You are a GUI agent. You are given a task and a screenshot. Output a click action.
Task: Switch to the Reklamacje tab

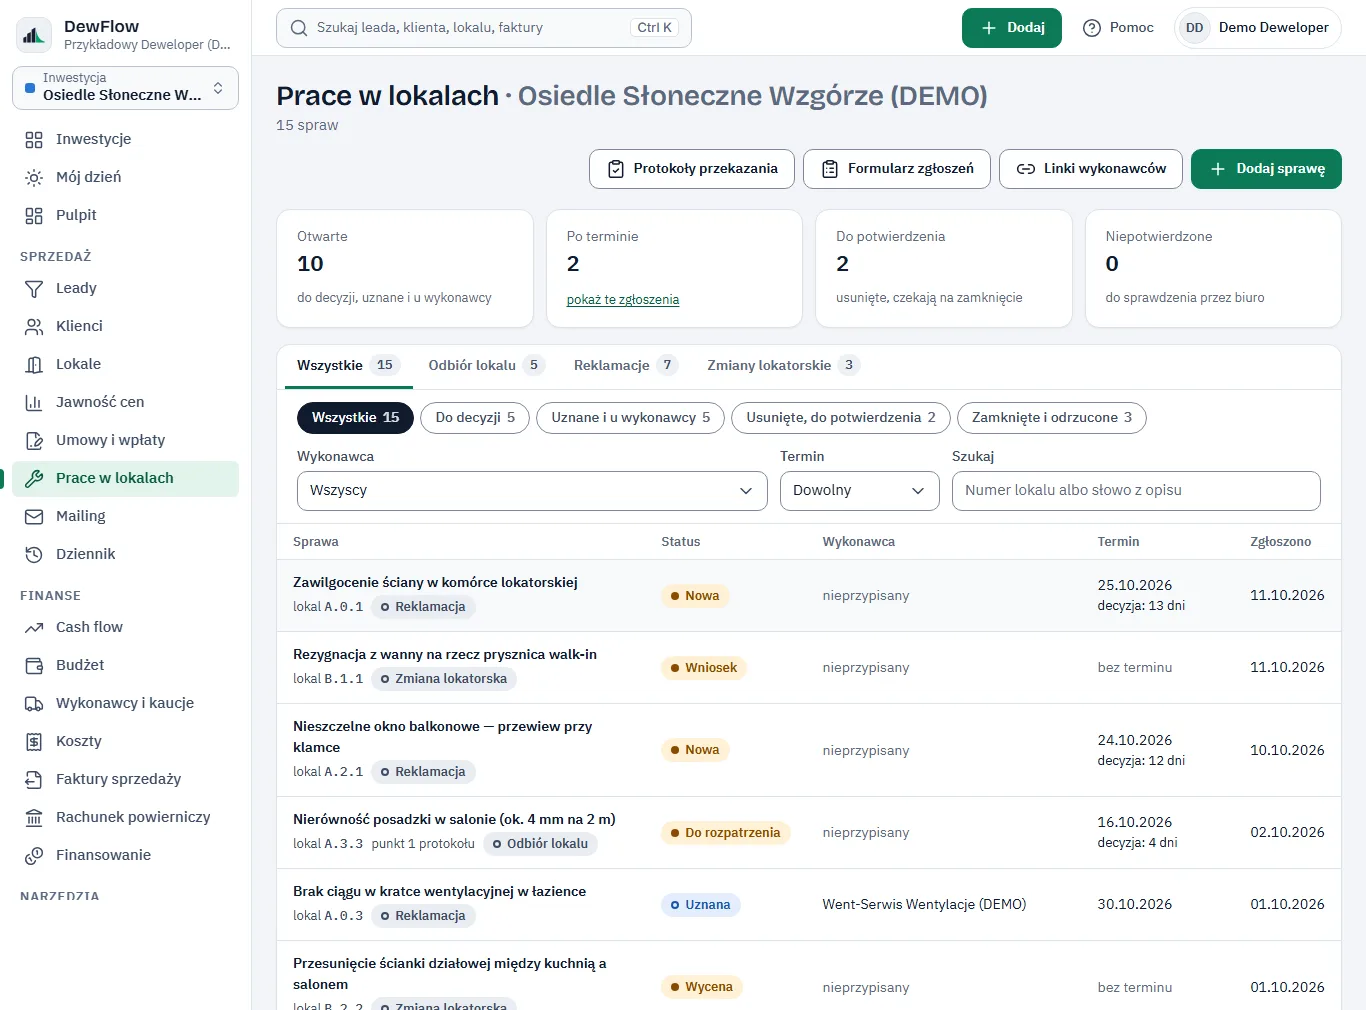(x=625, y=365)
